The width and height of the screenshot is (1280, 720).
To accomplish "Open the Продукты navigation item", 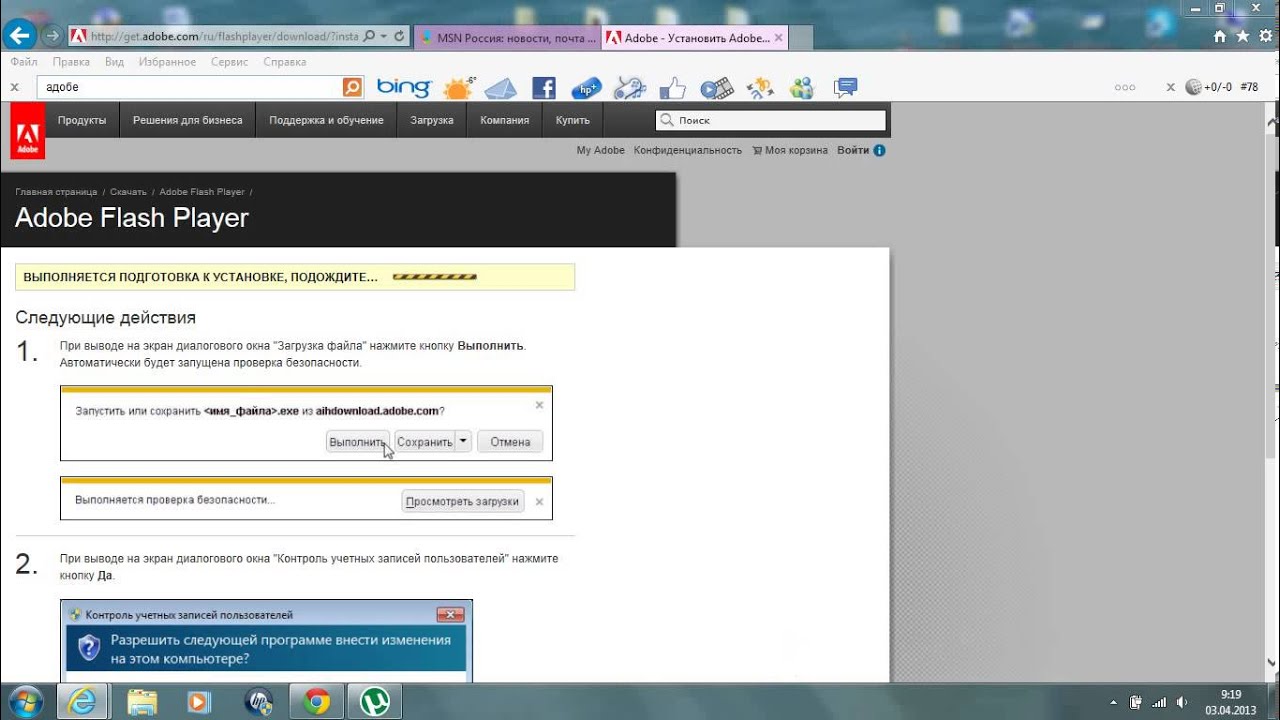I will pyautogui.click(x=82, y=120).
